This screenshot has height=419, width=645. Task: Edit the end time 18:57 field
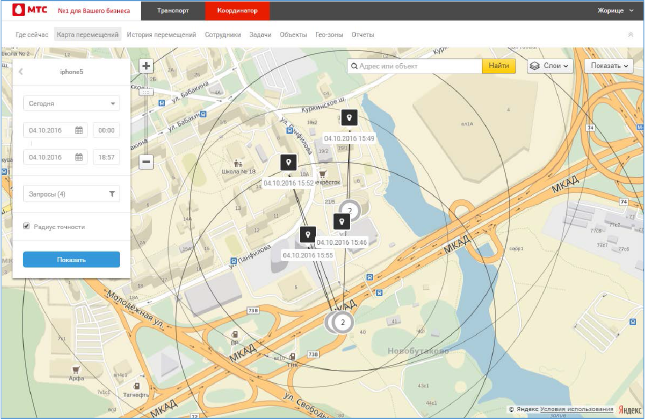click(106, 157)
